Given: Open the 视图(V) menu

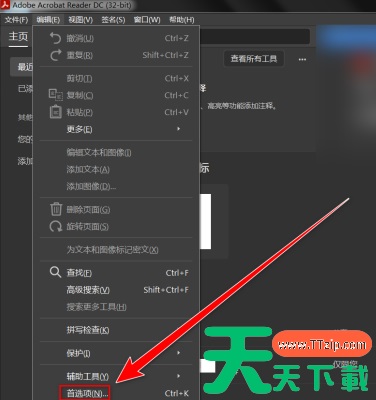Looking at the screenshot, I should tap(80, 20).
